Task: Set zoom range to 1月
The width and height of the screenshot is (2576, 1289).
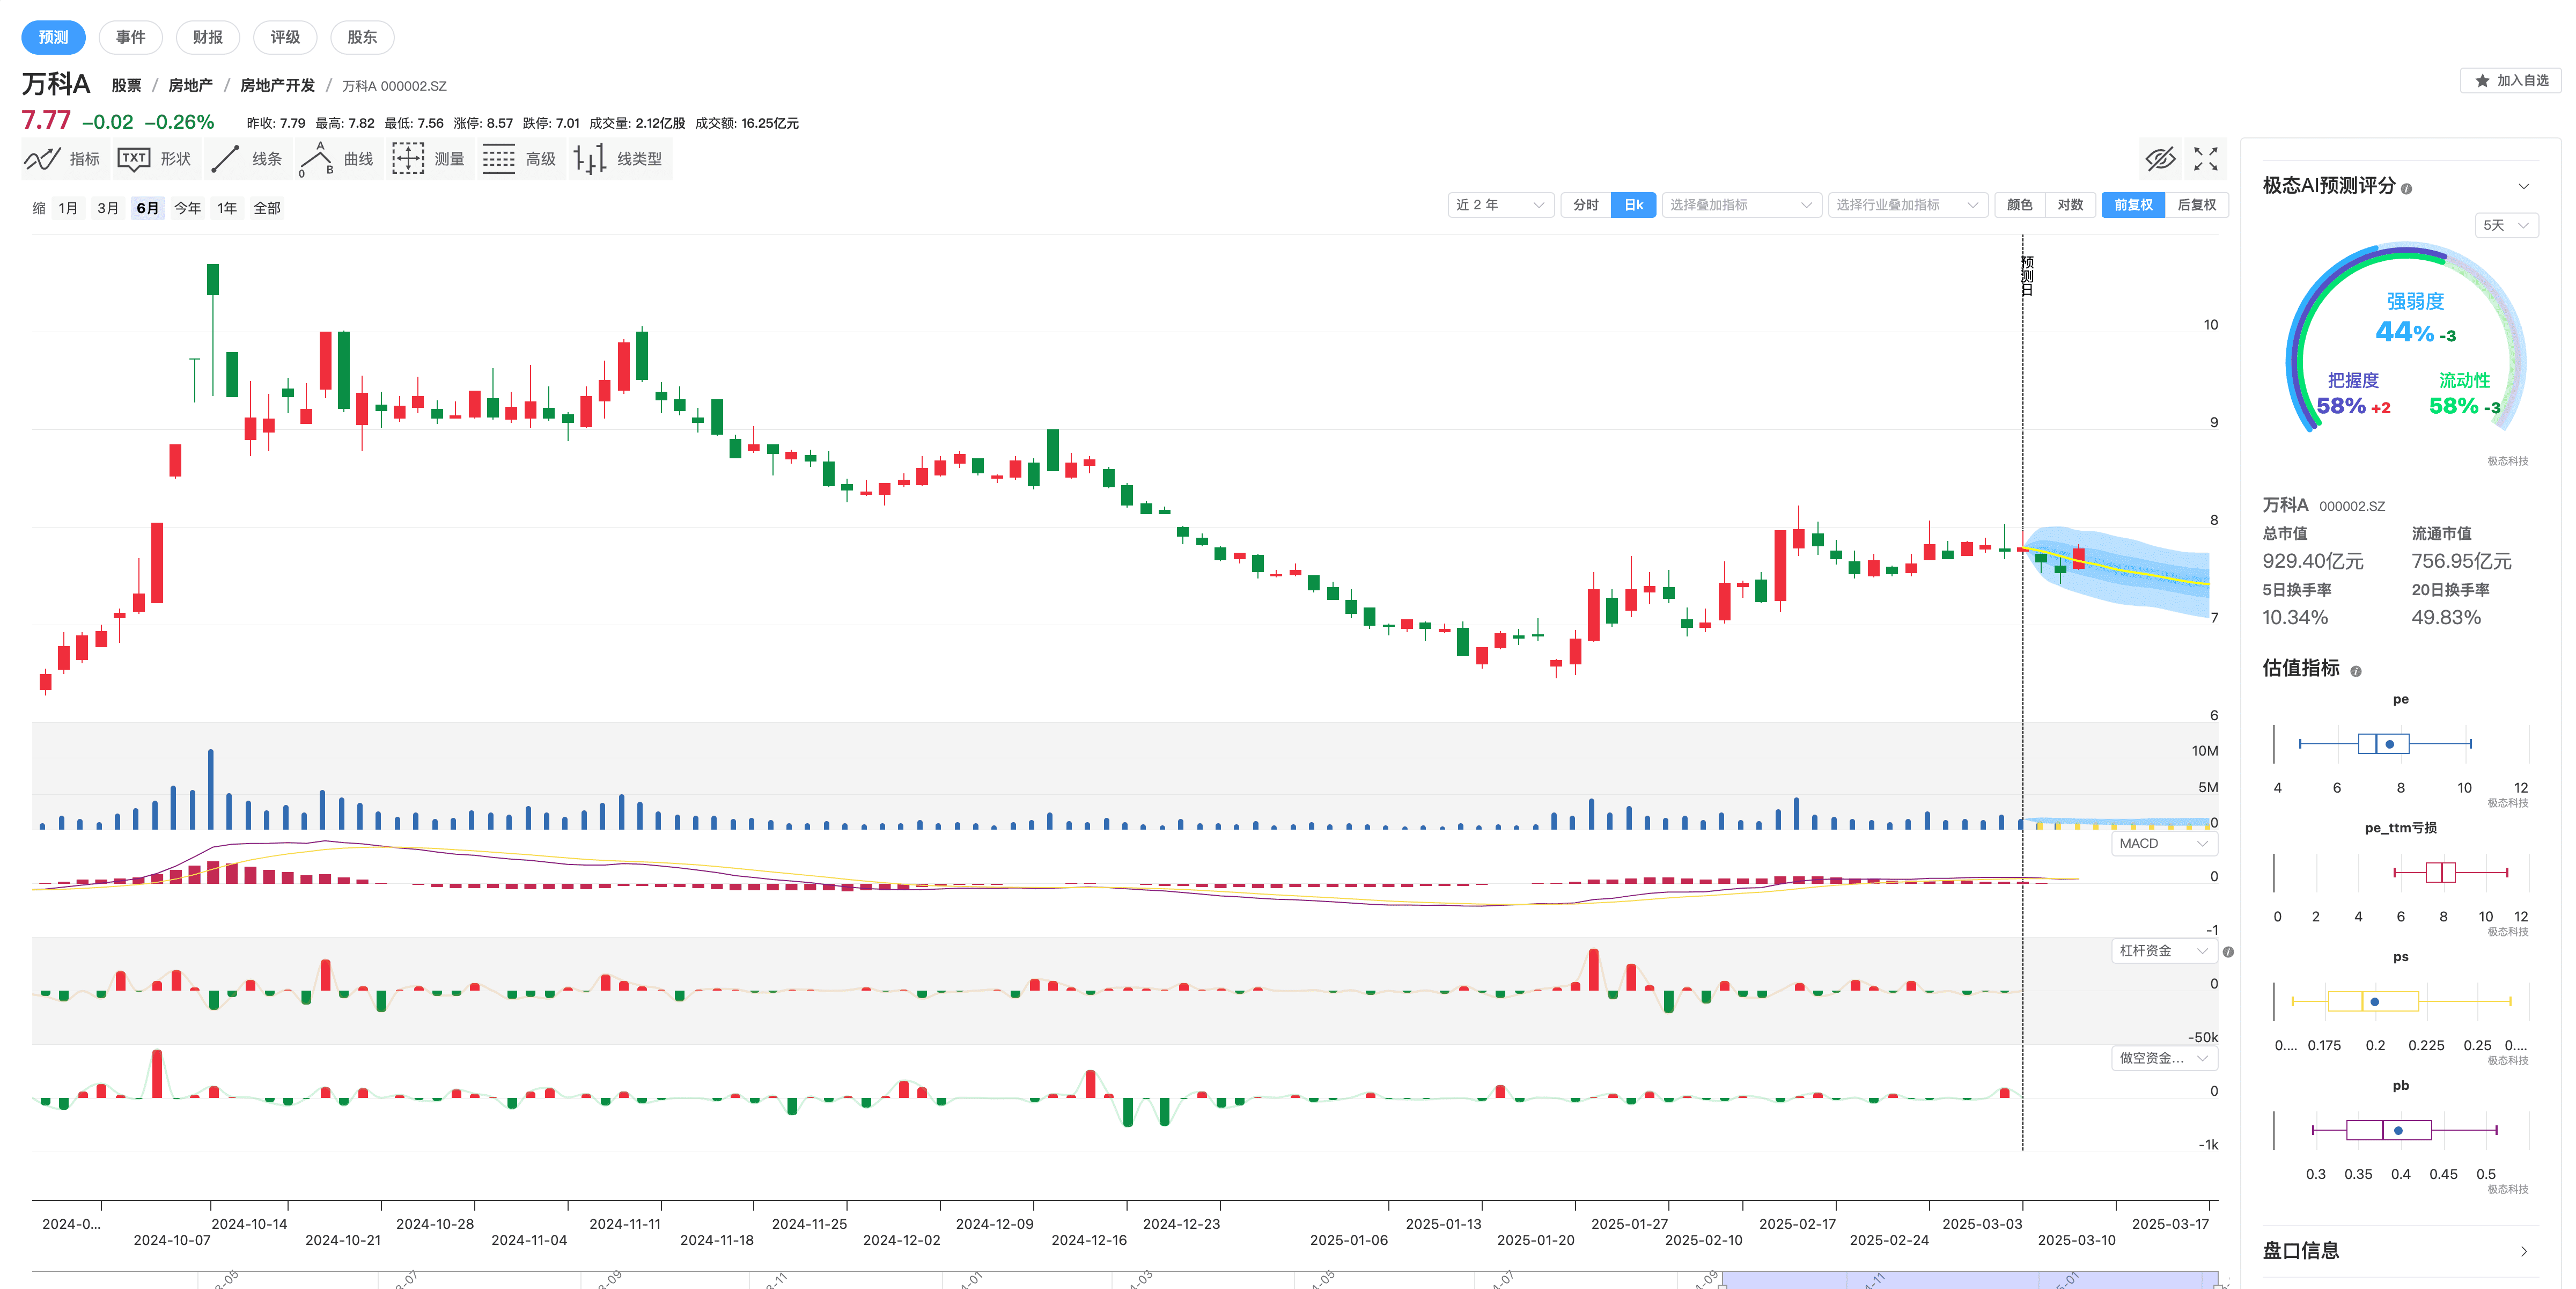Action: (68, 208)
